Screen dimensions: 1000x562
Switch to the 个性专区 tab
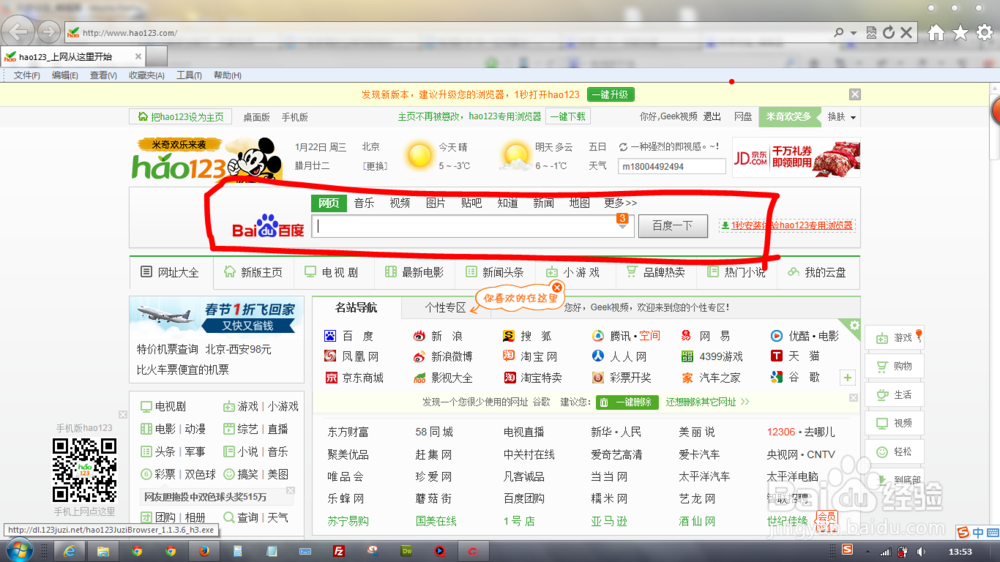click(445, 307)
